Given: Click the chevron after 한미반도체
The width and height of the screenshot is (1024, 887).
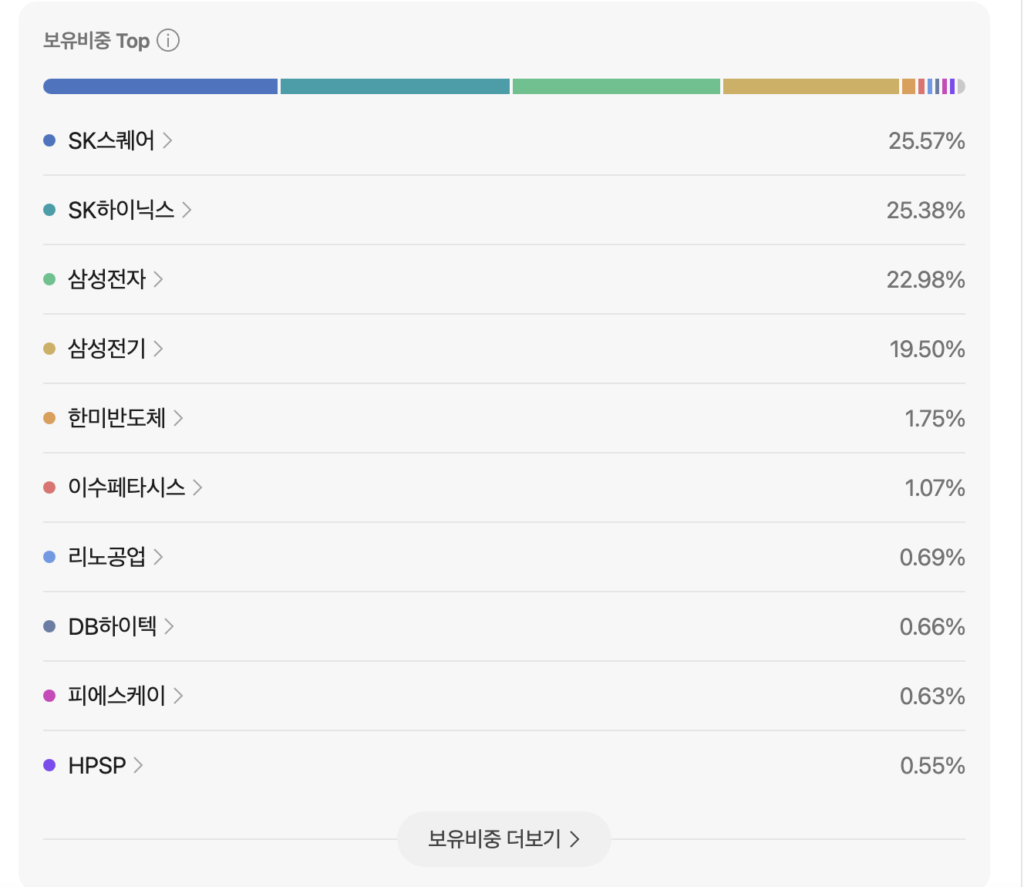Looking at the screenshot, I should pyautogui.click(x=178, y=418).
